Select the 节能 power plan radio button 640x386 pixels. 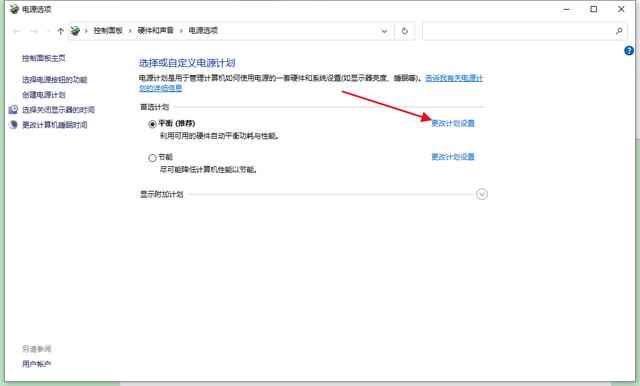[x=152, y=158]
